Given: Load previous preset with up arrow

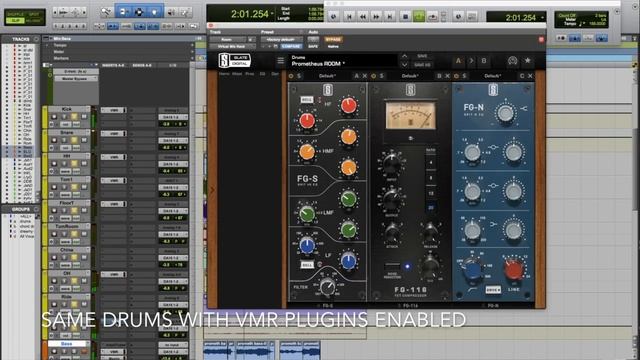Looking at the screenshot, I should (404, 56).
